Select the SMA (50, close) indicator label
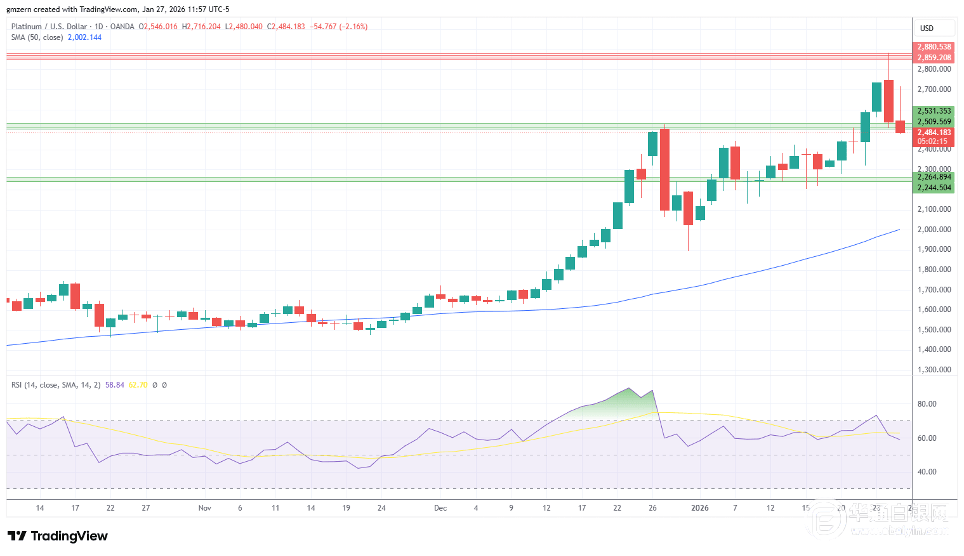This screenshot has width=964, height=556. 36,37
